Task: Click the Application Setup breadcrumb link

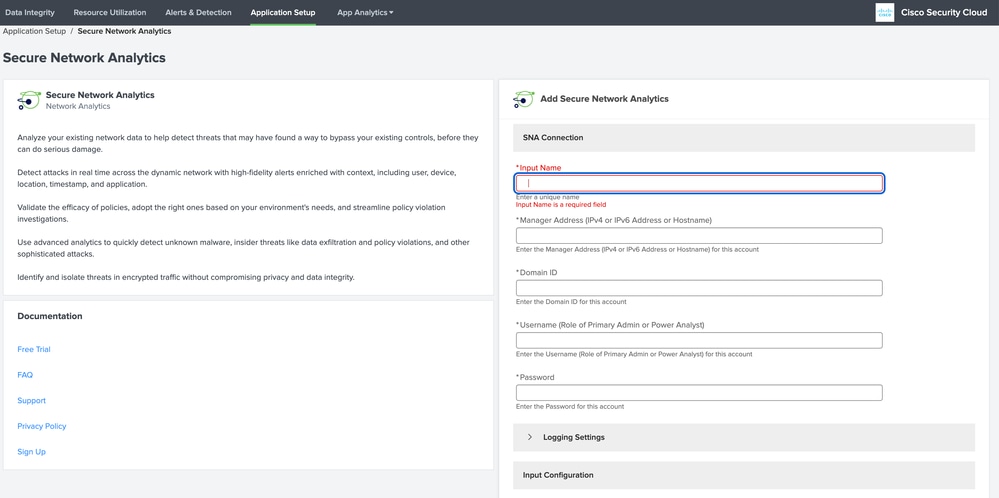Action: coord(34,31)
